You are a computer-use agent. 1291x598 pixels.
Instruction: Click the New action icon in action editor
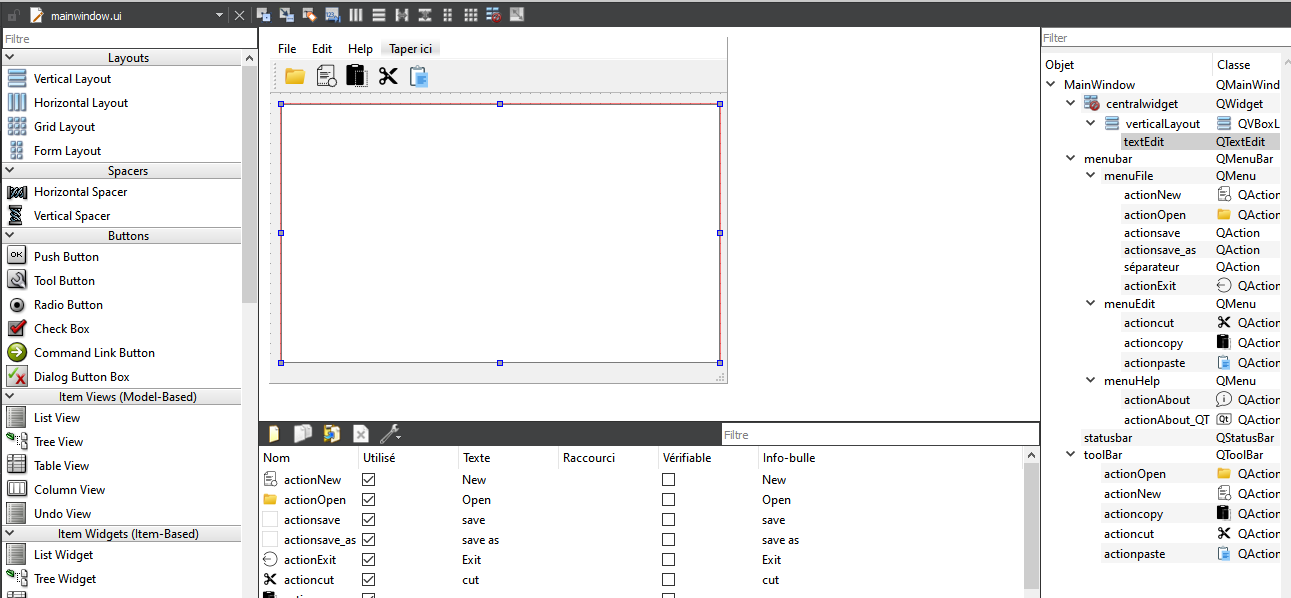pos(273,434)
